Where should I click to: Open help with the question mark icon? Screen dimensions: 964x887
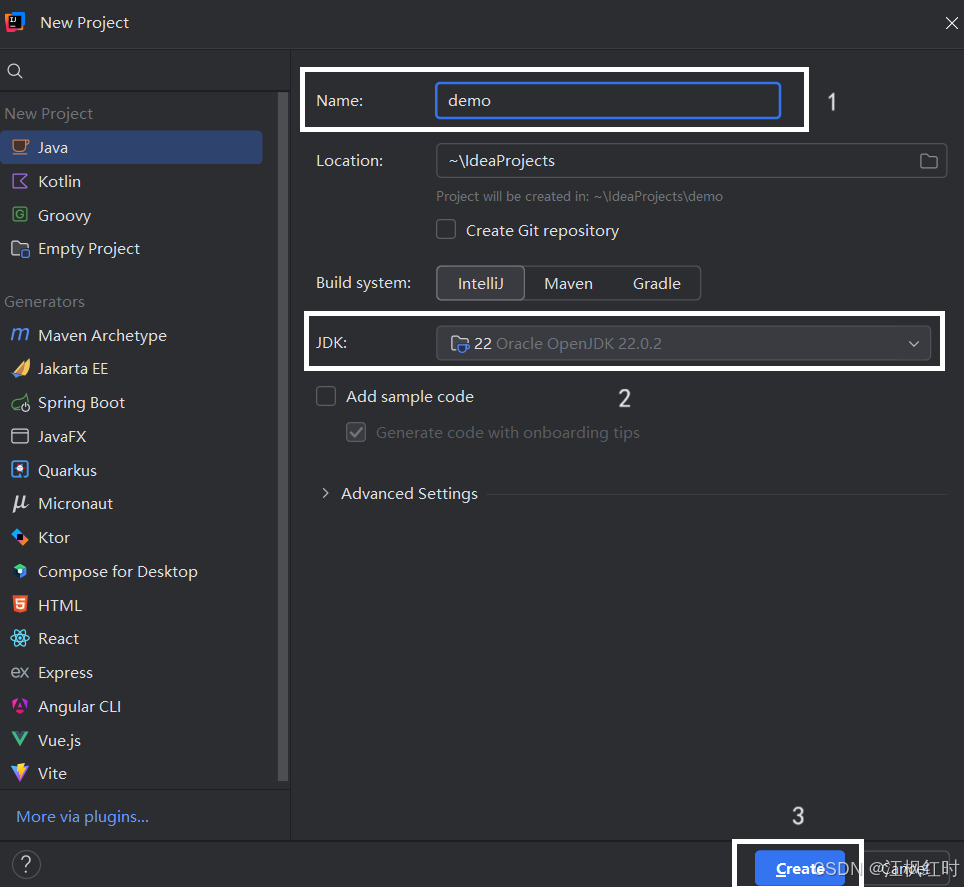[26, 864]
